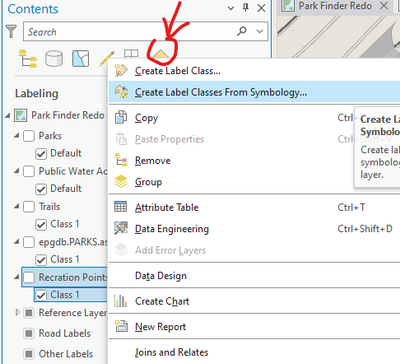Uncheck Class 1 under Trails

coord(41,224)
